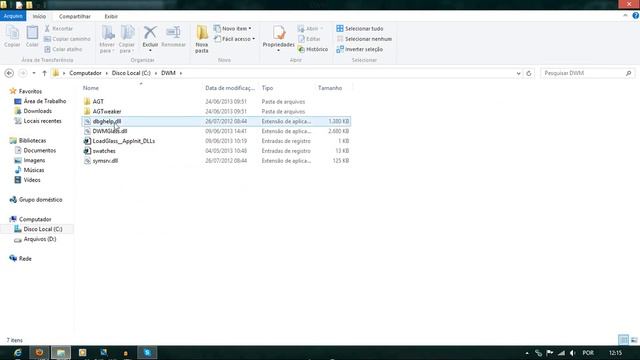Click the volume icon in the tray

(573, 353)
